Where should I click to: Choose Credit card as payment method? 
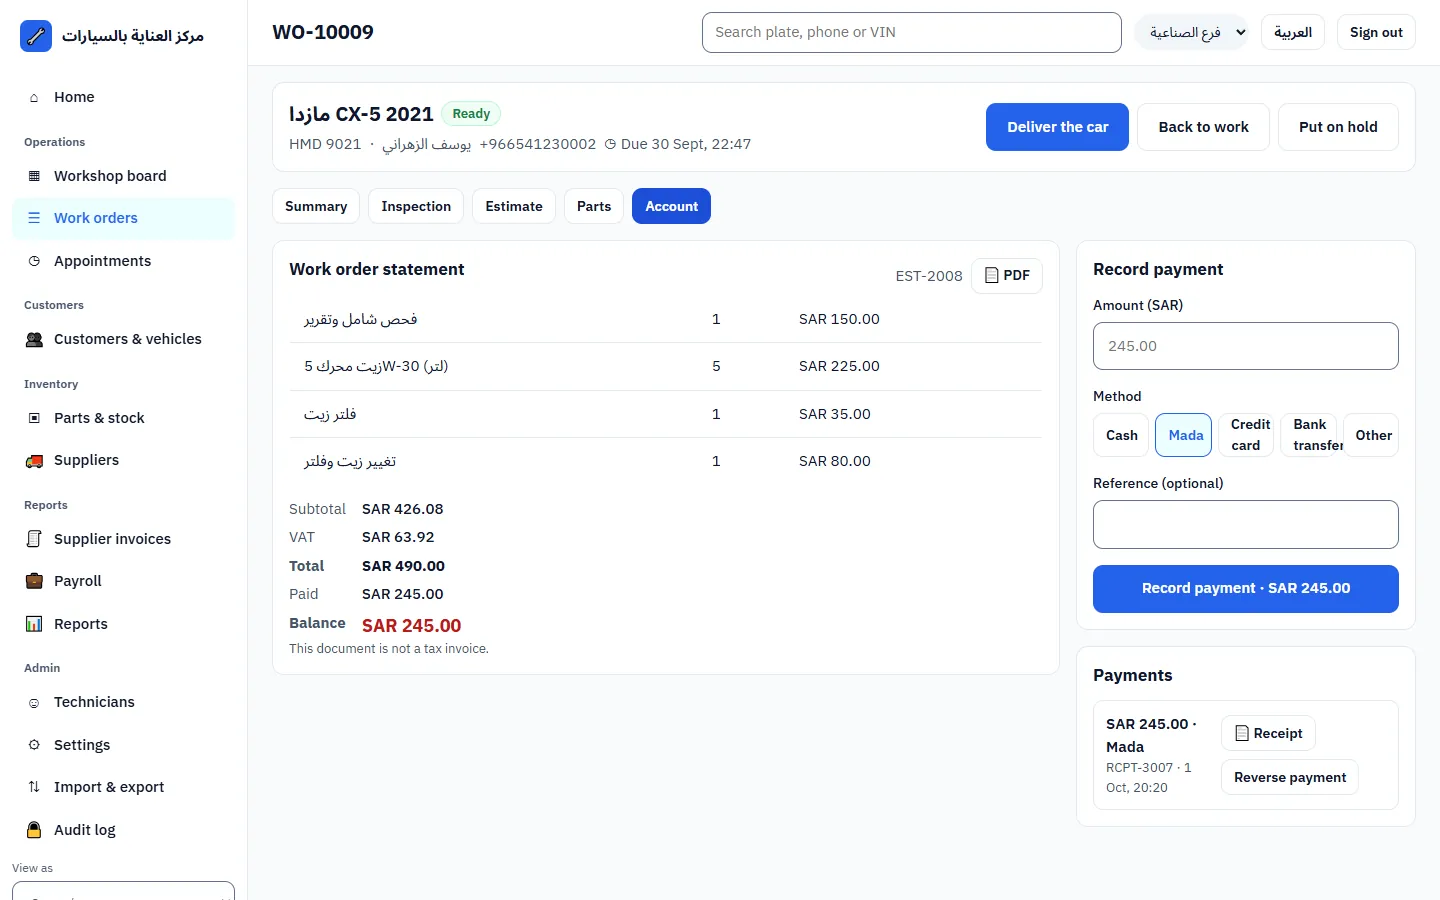(1246, 435)
